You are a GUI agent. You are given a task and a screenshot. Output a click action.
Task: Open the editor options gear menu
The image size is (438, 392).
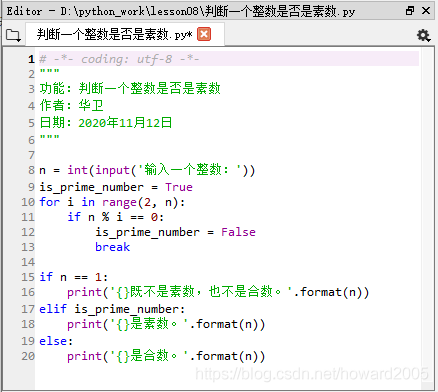[423, 35]
